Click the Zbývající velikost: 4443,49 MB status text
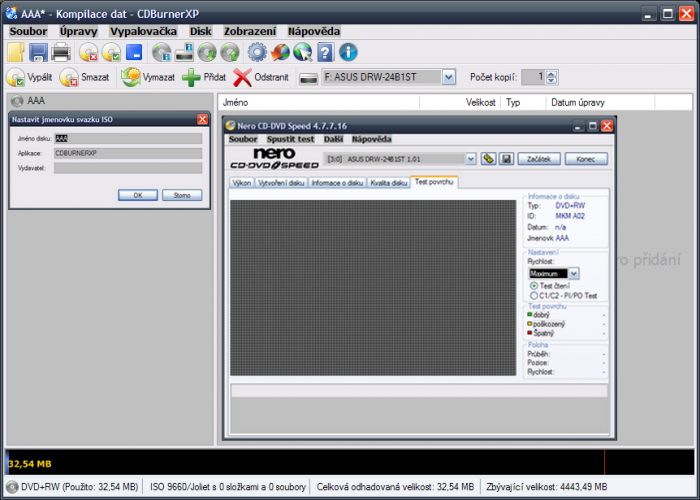The height and width of the screenshot is (500, 700). (x=547, y=487)
